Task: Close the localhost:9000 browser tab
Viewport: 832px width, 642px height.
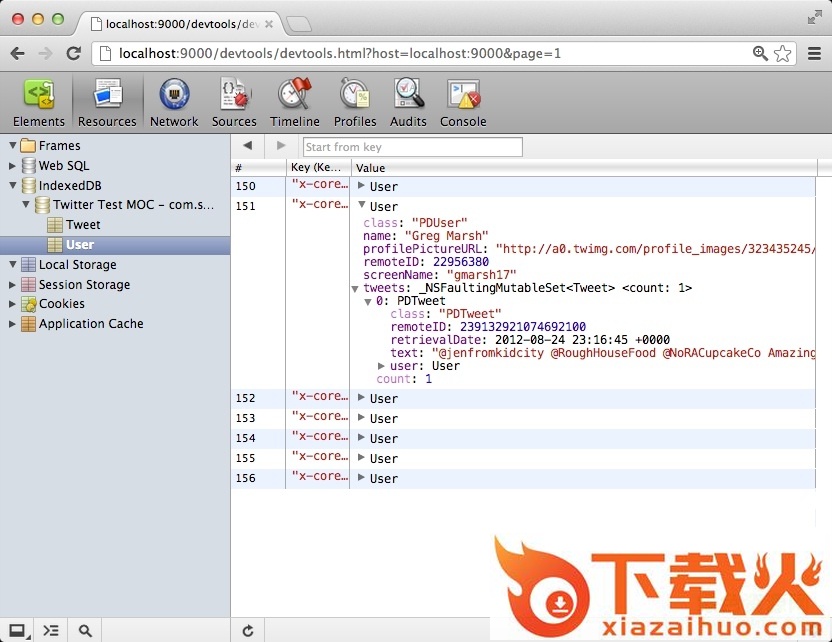Action: (269, 24)
